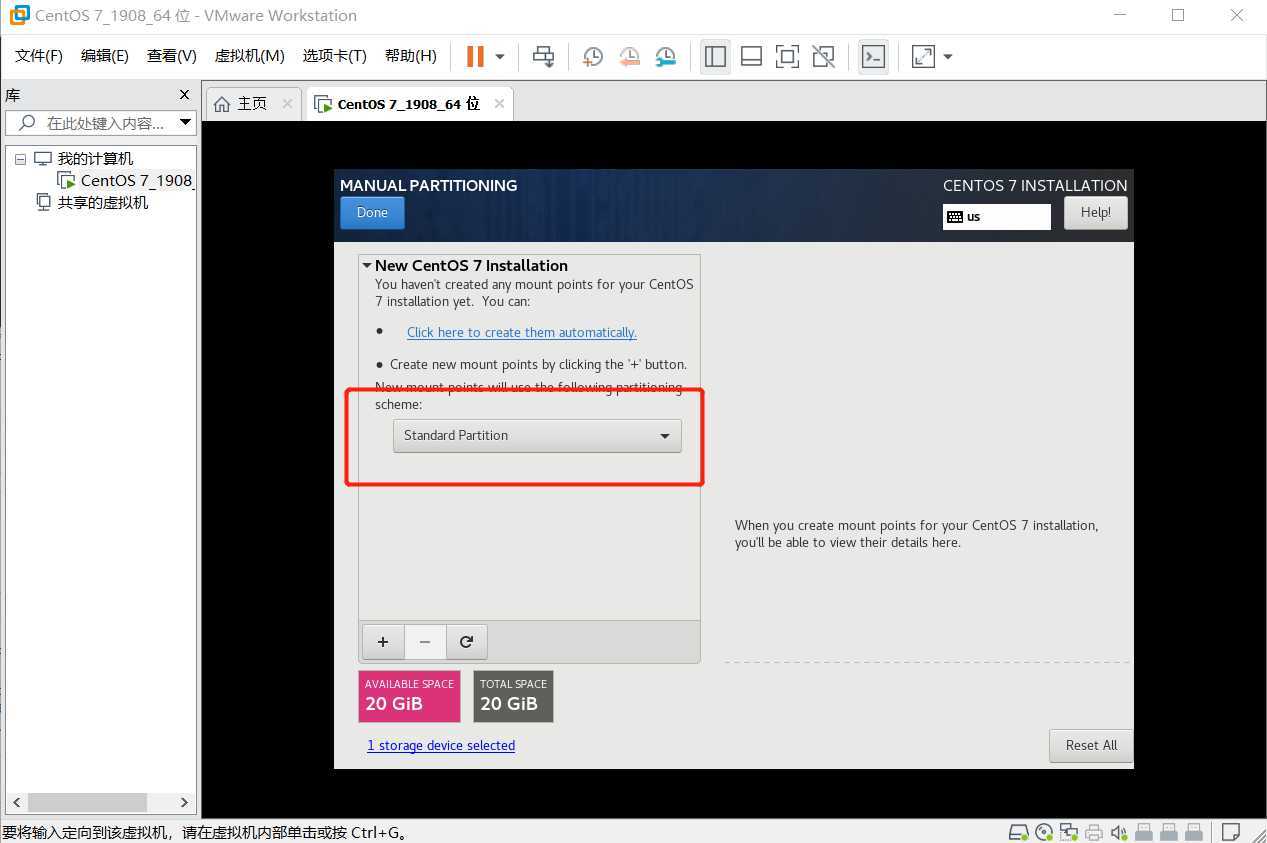
Task: Click the VMware Workstation title bar icon
Action: [18, 15]
